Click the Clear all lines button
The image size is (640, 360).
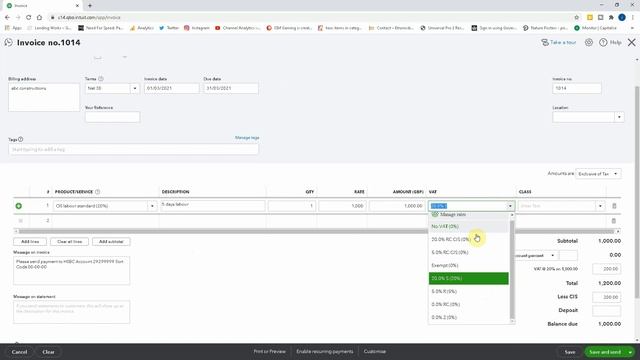point(69,242)
